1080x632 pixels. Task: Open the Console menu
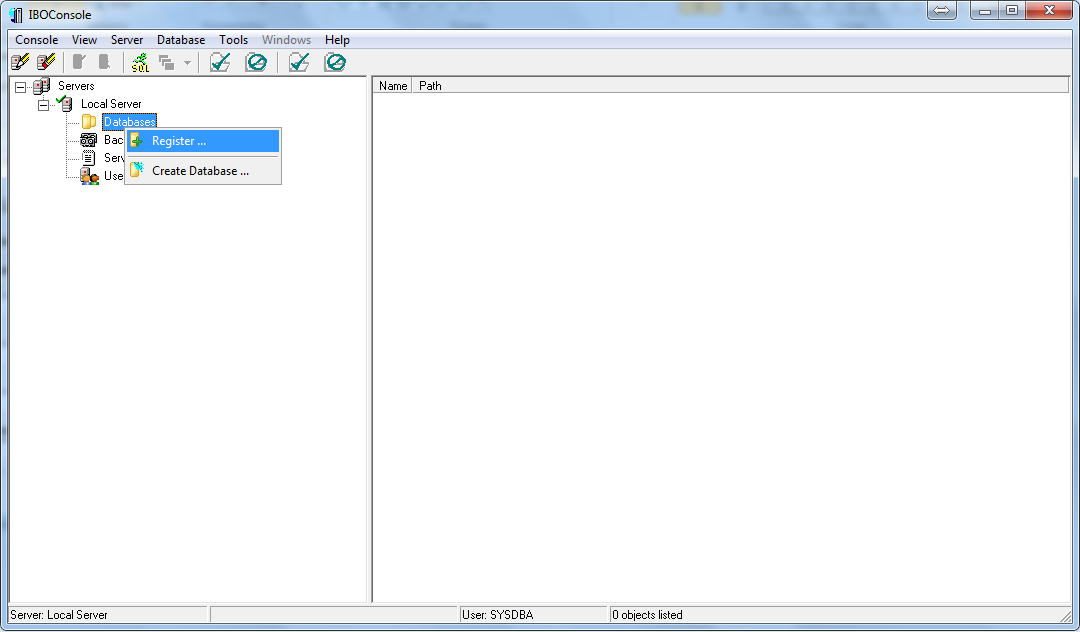(x=37, y=40)
